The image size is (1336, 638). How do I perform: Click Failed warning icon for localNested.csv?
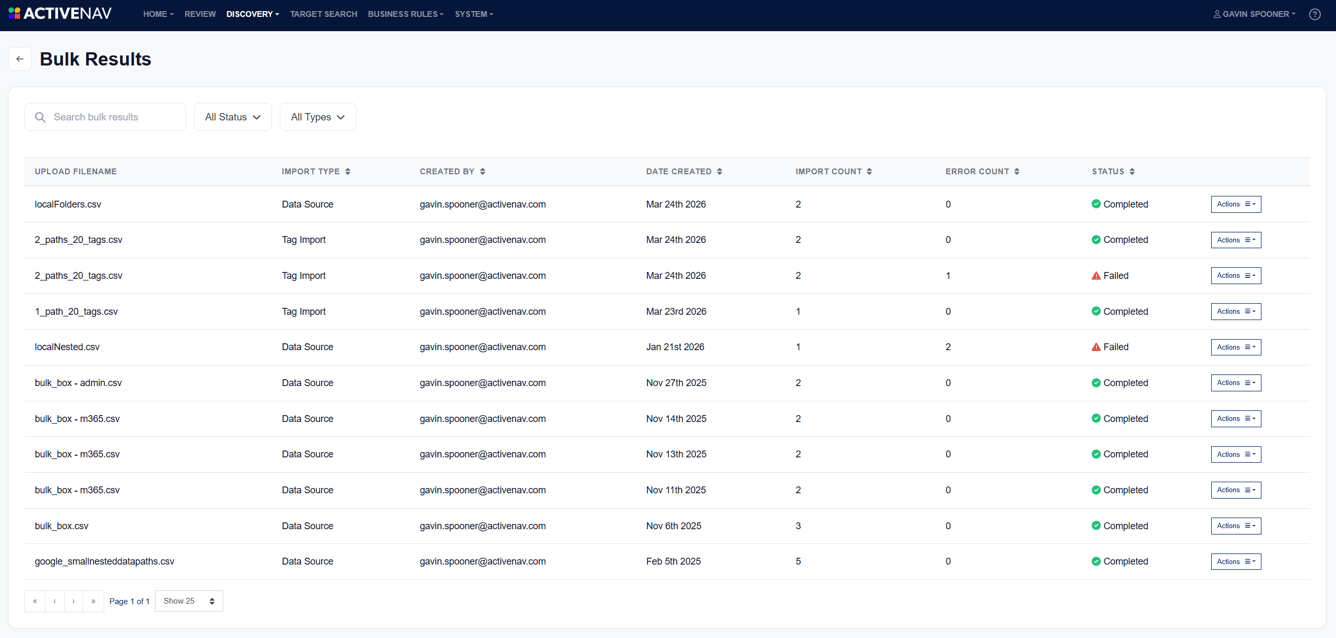[x=1096, y=347]
